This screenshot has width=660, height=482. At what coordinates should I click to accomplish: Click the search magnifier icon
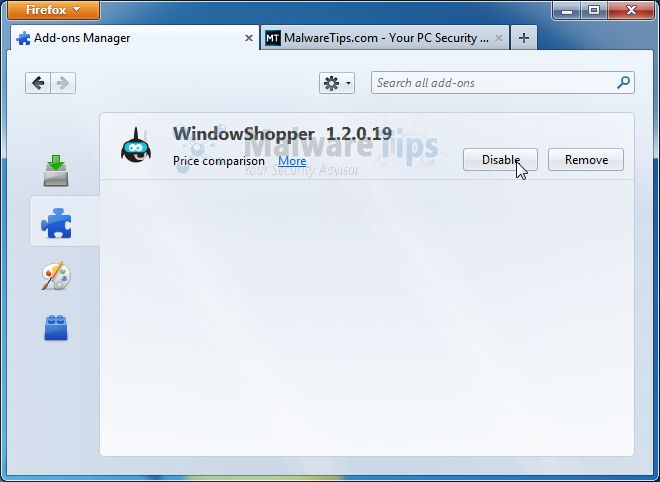click(x=623, y=83)
